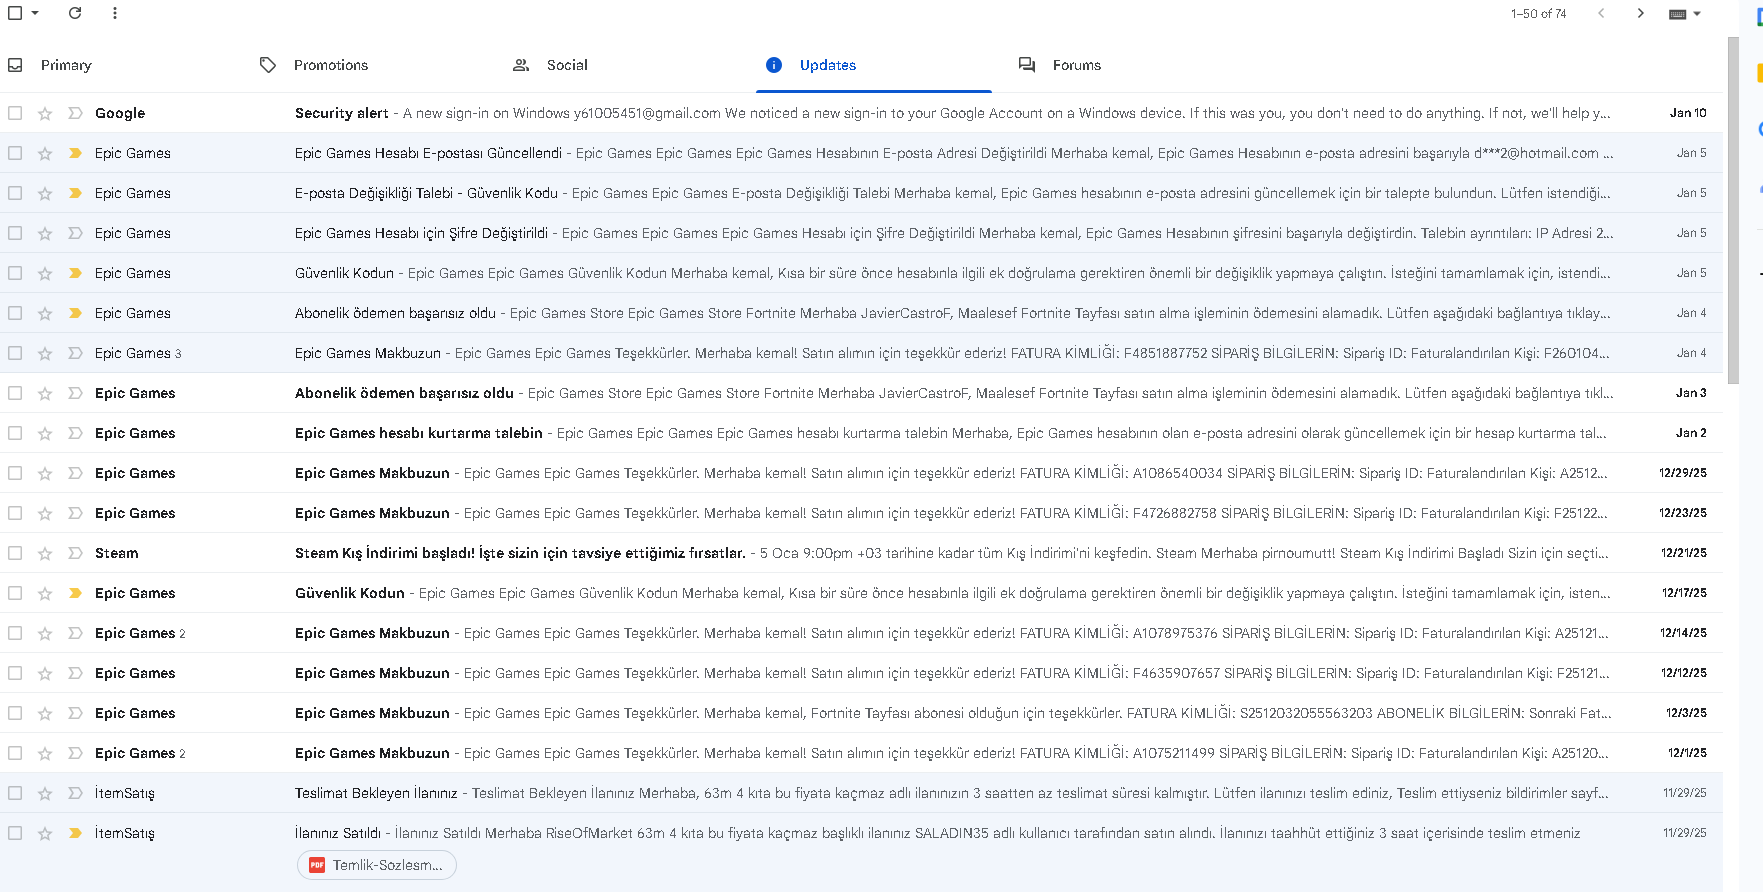The width and height of the screenshot is (1763, 892).
Task: Select the Jan 3 Abonelik ödemen başarısız checkbox
Action: pyautogui.click(x=15, y=393)
